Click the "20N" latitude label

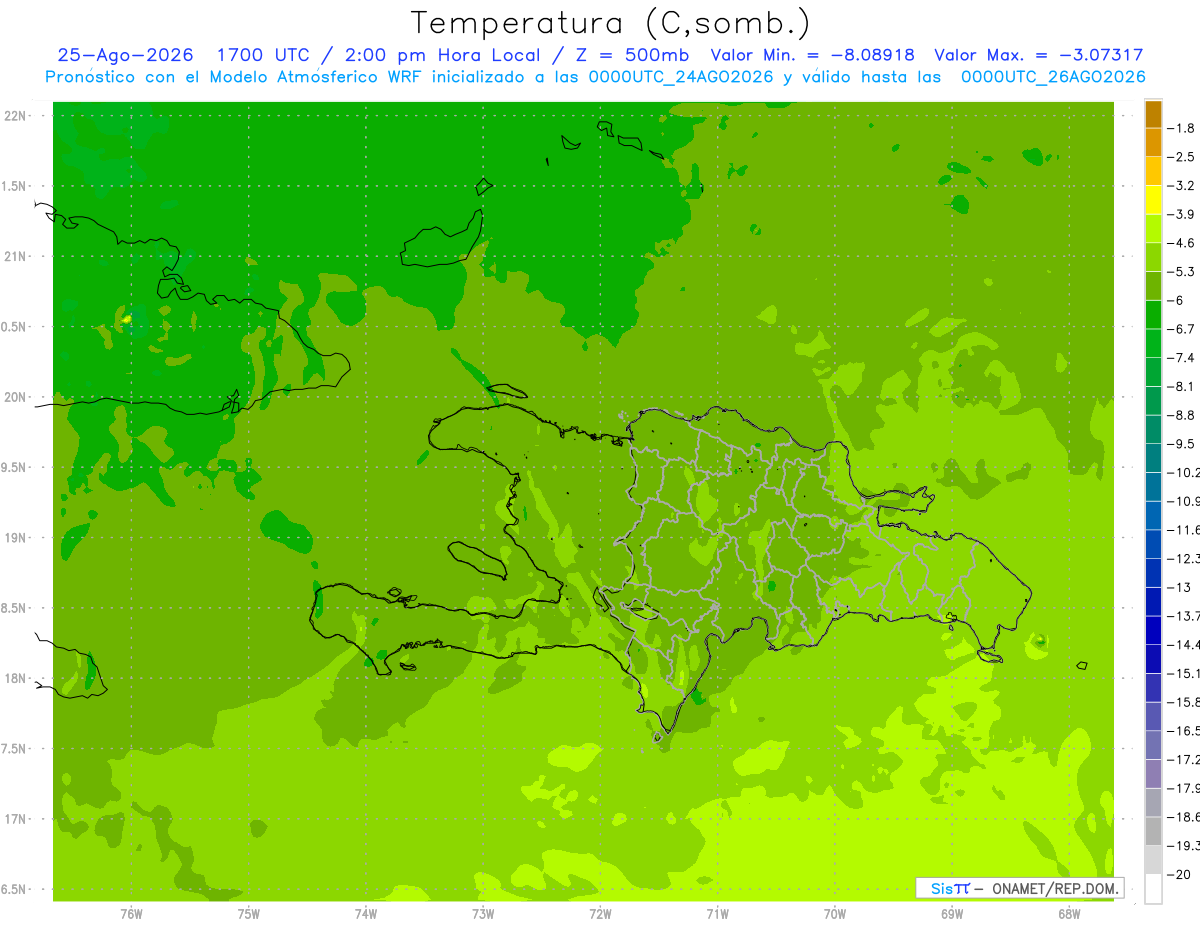pyautogui.click(x=16, y=397)
